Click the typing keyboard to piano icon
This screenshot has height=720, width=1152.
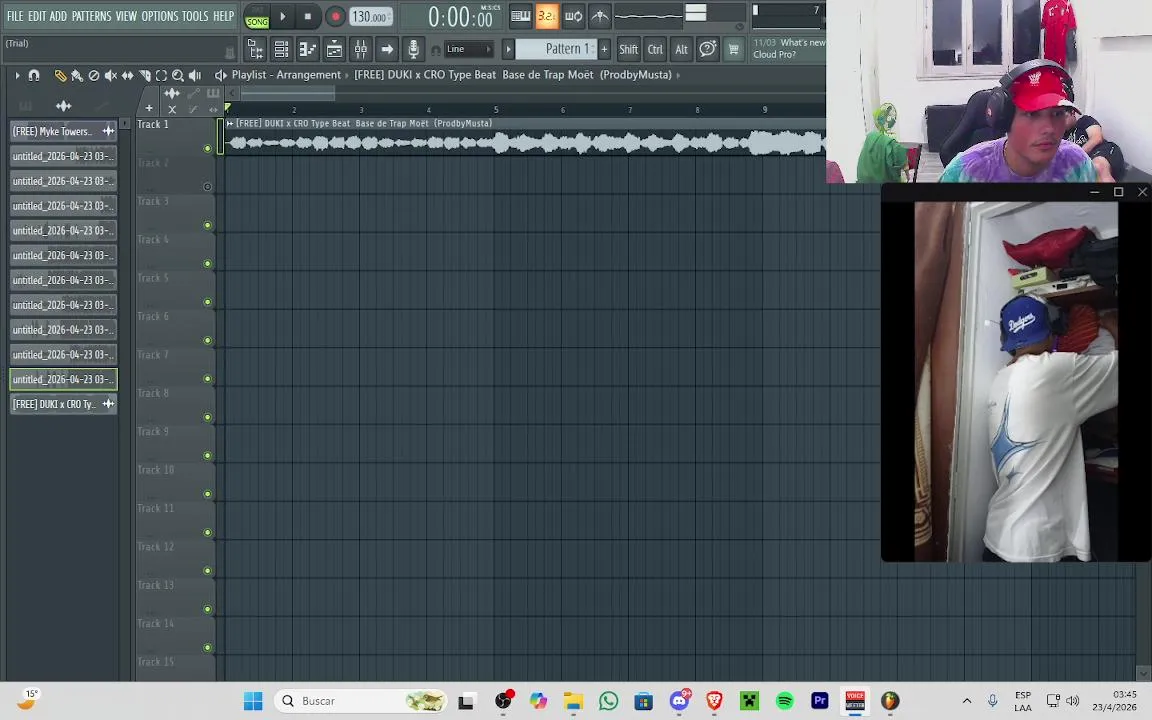[520, 16]
